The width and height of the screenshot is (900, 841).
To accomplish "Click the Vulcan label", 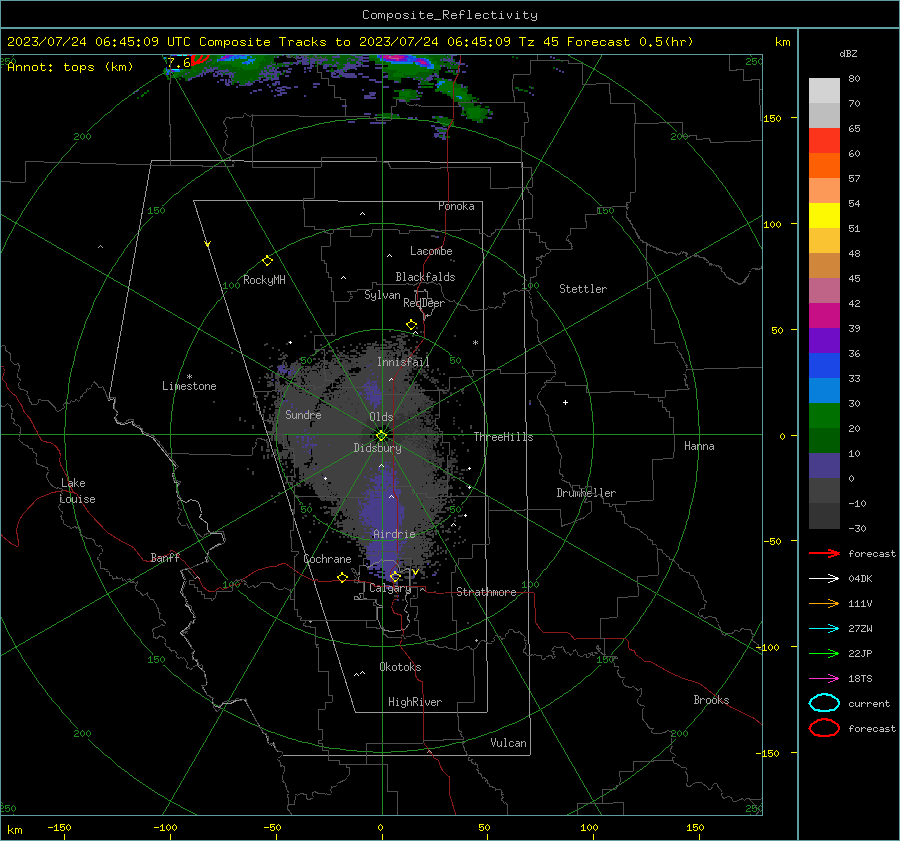I will coord(508,743).
